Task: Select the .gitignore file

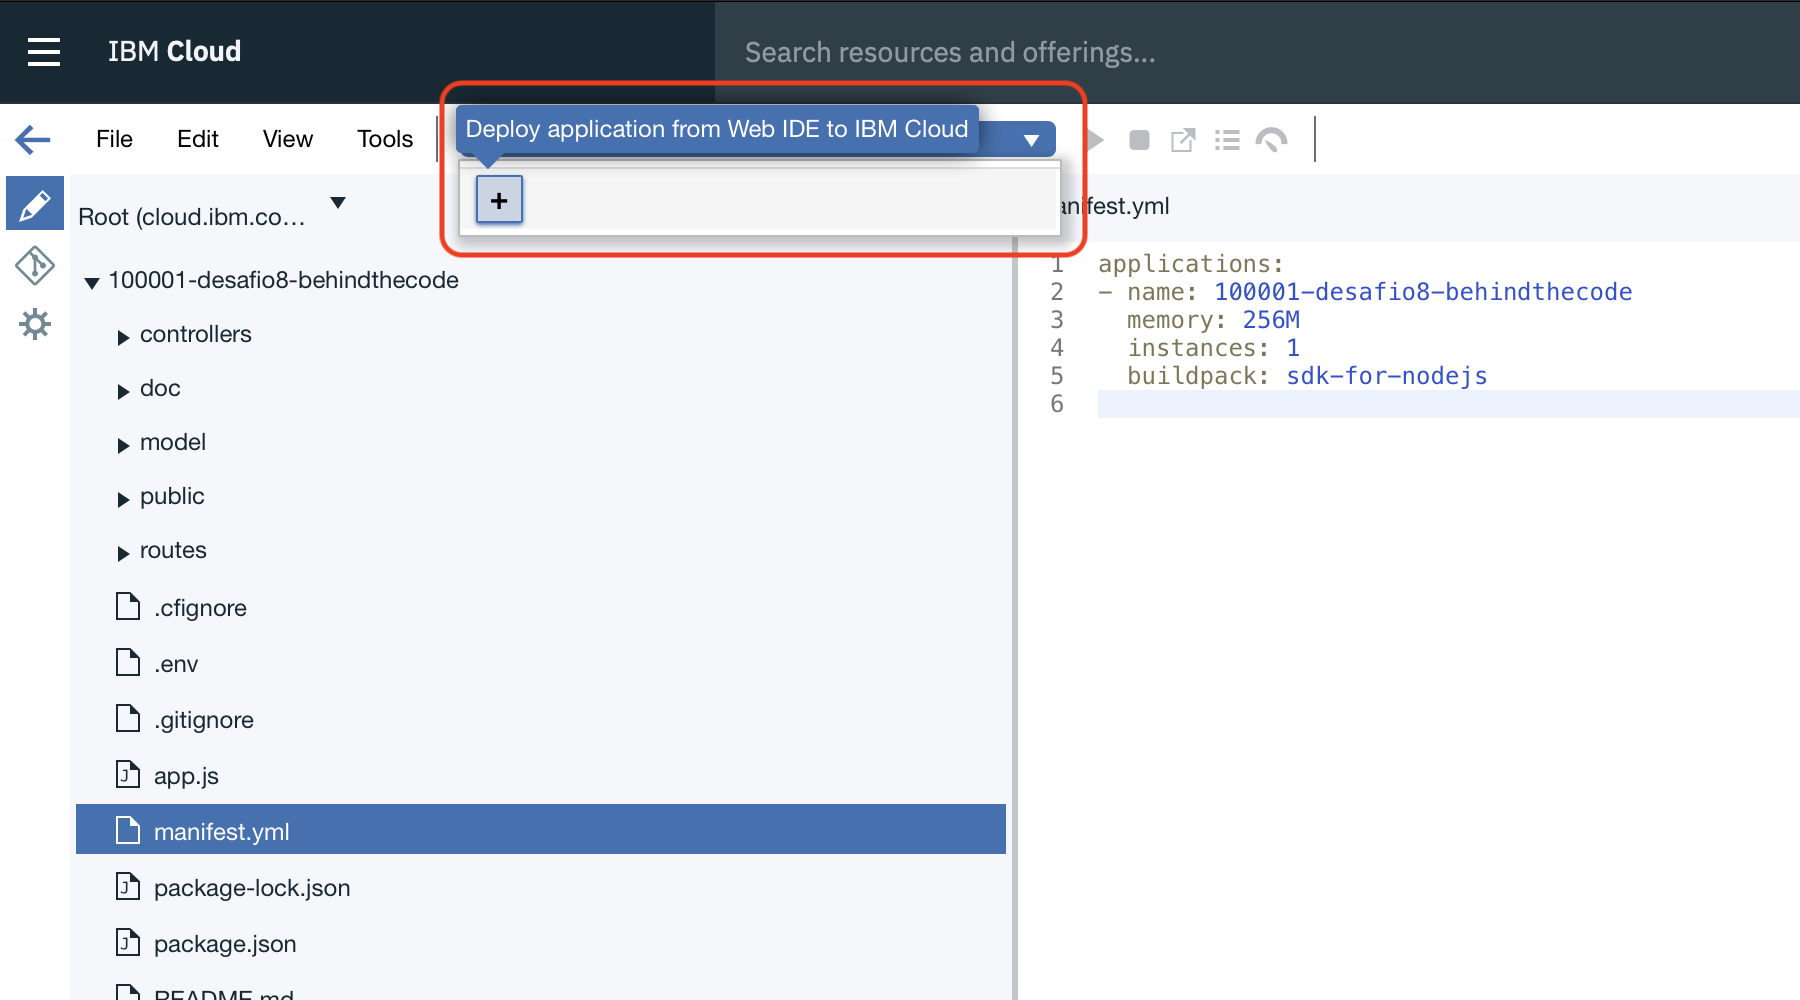Action: [204, 720]
